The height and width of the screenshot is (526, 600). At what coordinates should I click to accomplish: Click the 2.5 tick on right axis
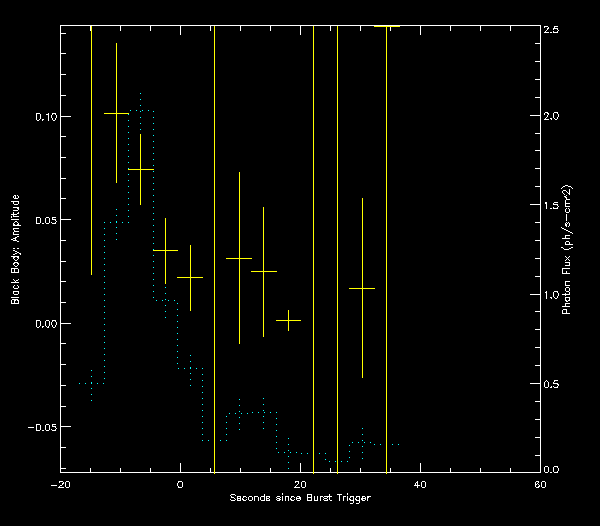551,29
